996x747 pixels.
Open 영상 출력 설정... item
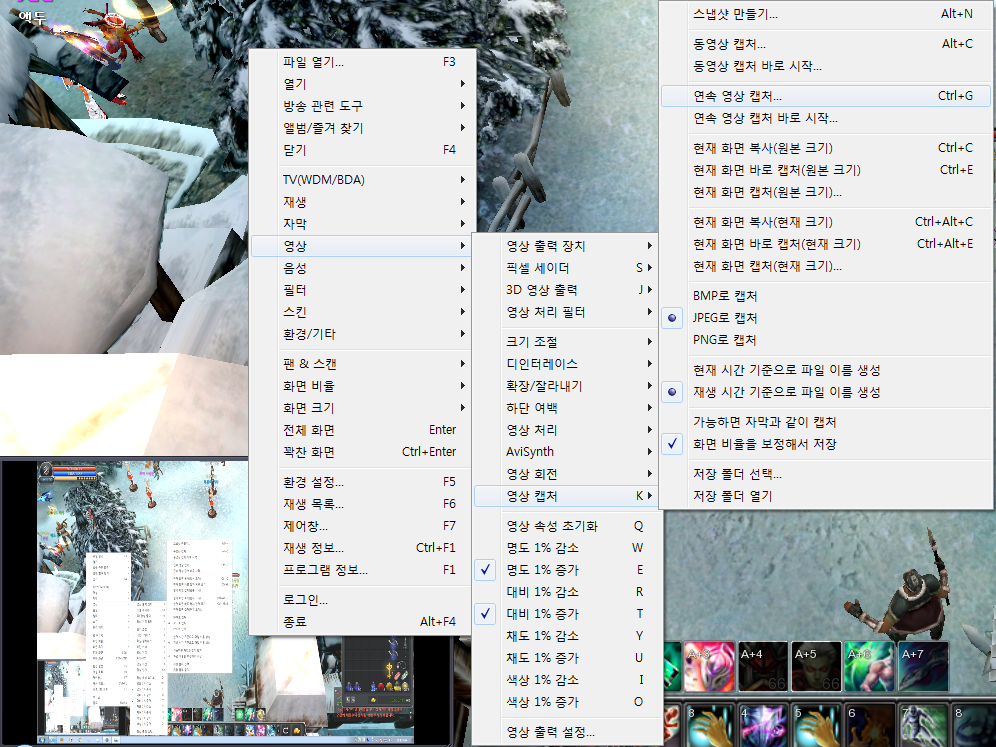569,732
